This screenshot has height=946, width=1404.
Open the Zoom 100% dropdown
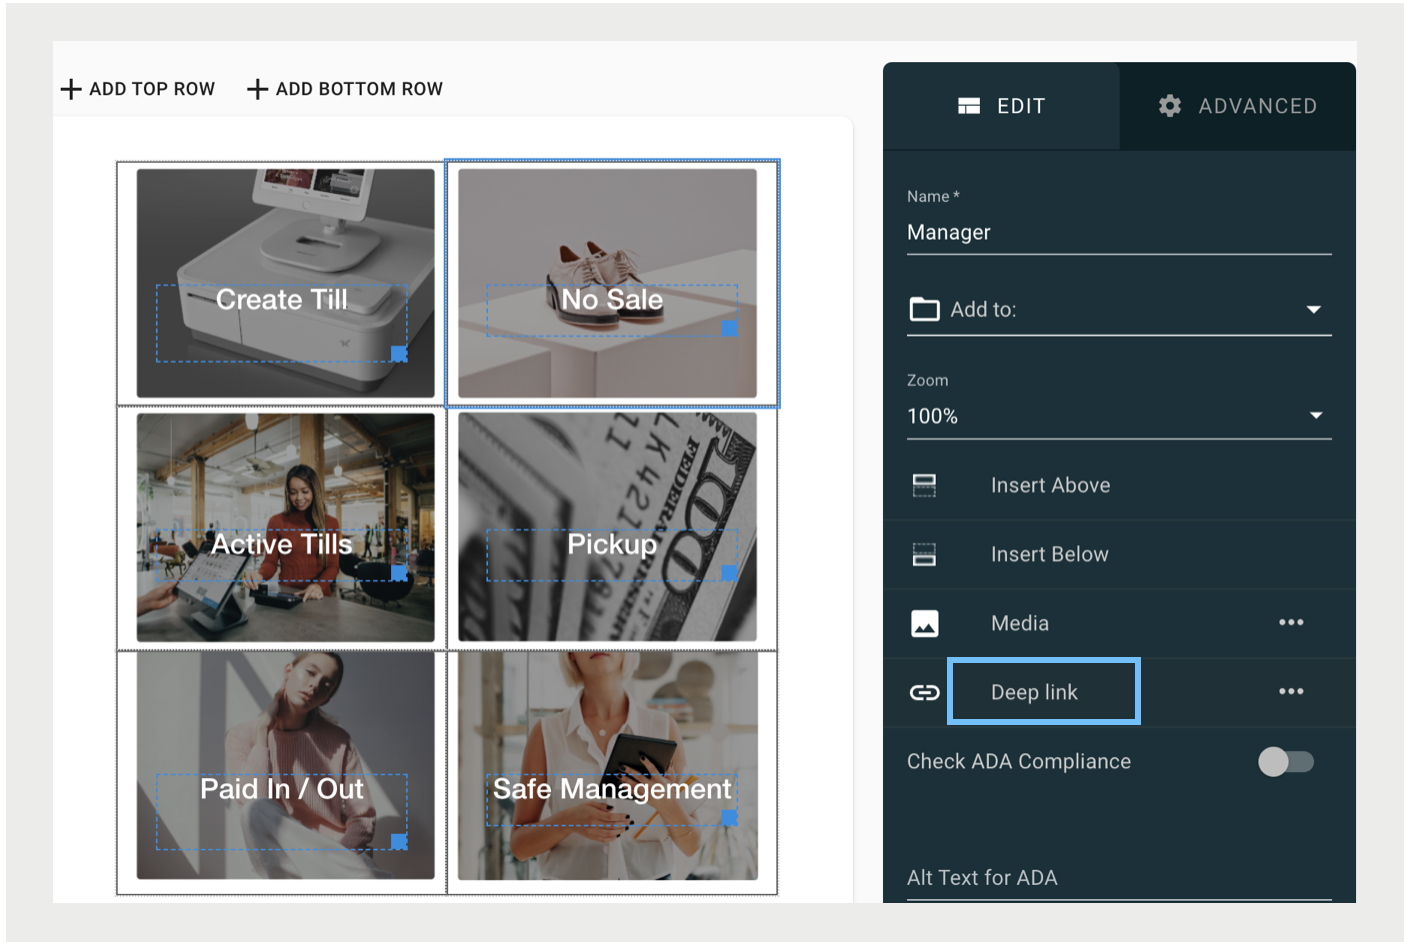pos(1119,416)
